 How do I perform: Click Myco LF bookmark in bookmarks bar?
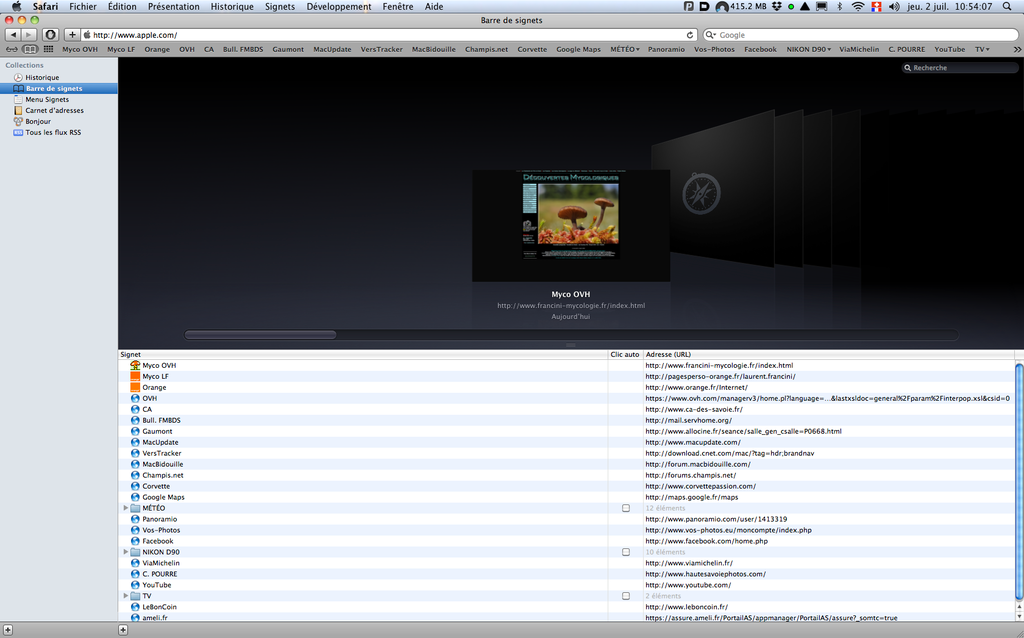(121, 49)
